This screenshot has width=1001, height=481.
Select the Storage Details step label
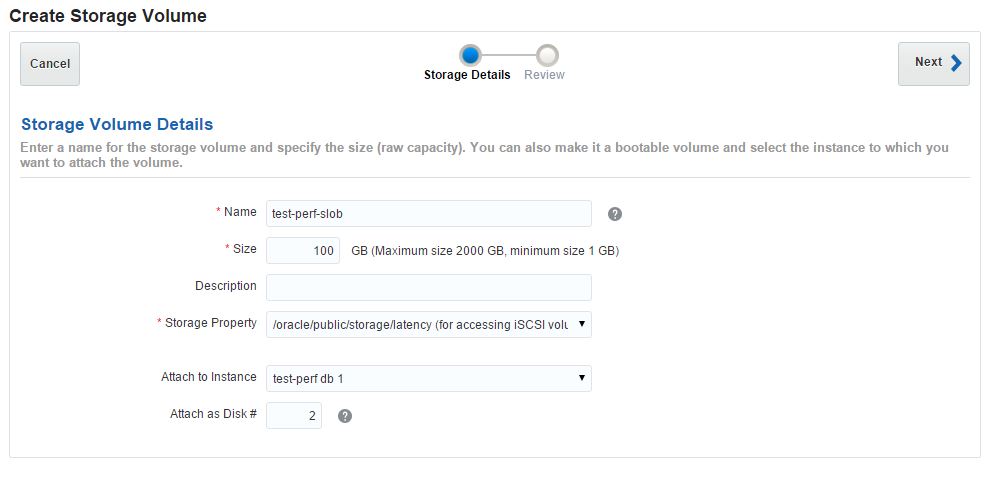tap(467, 75)
